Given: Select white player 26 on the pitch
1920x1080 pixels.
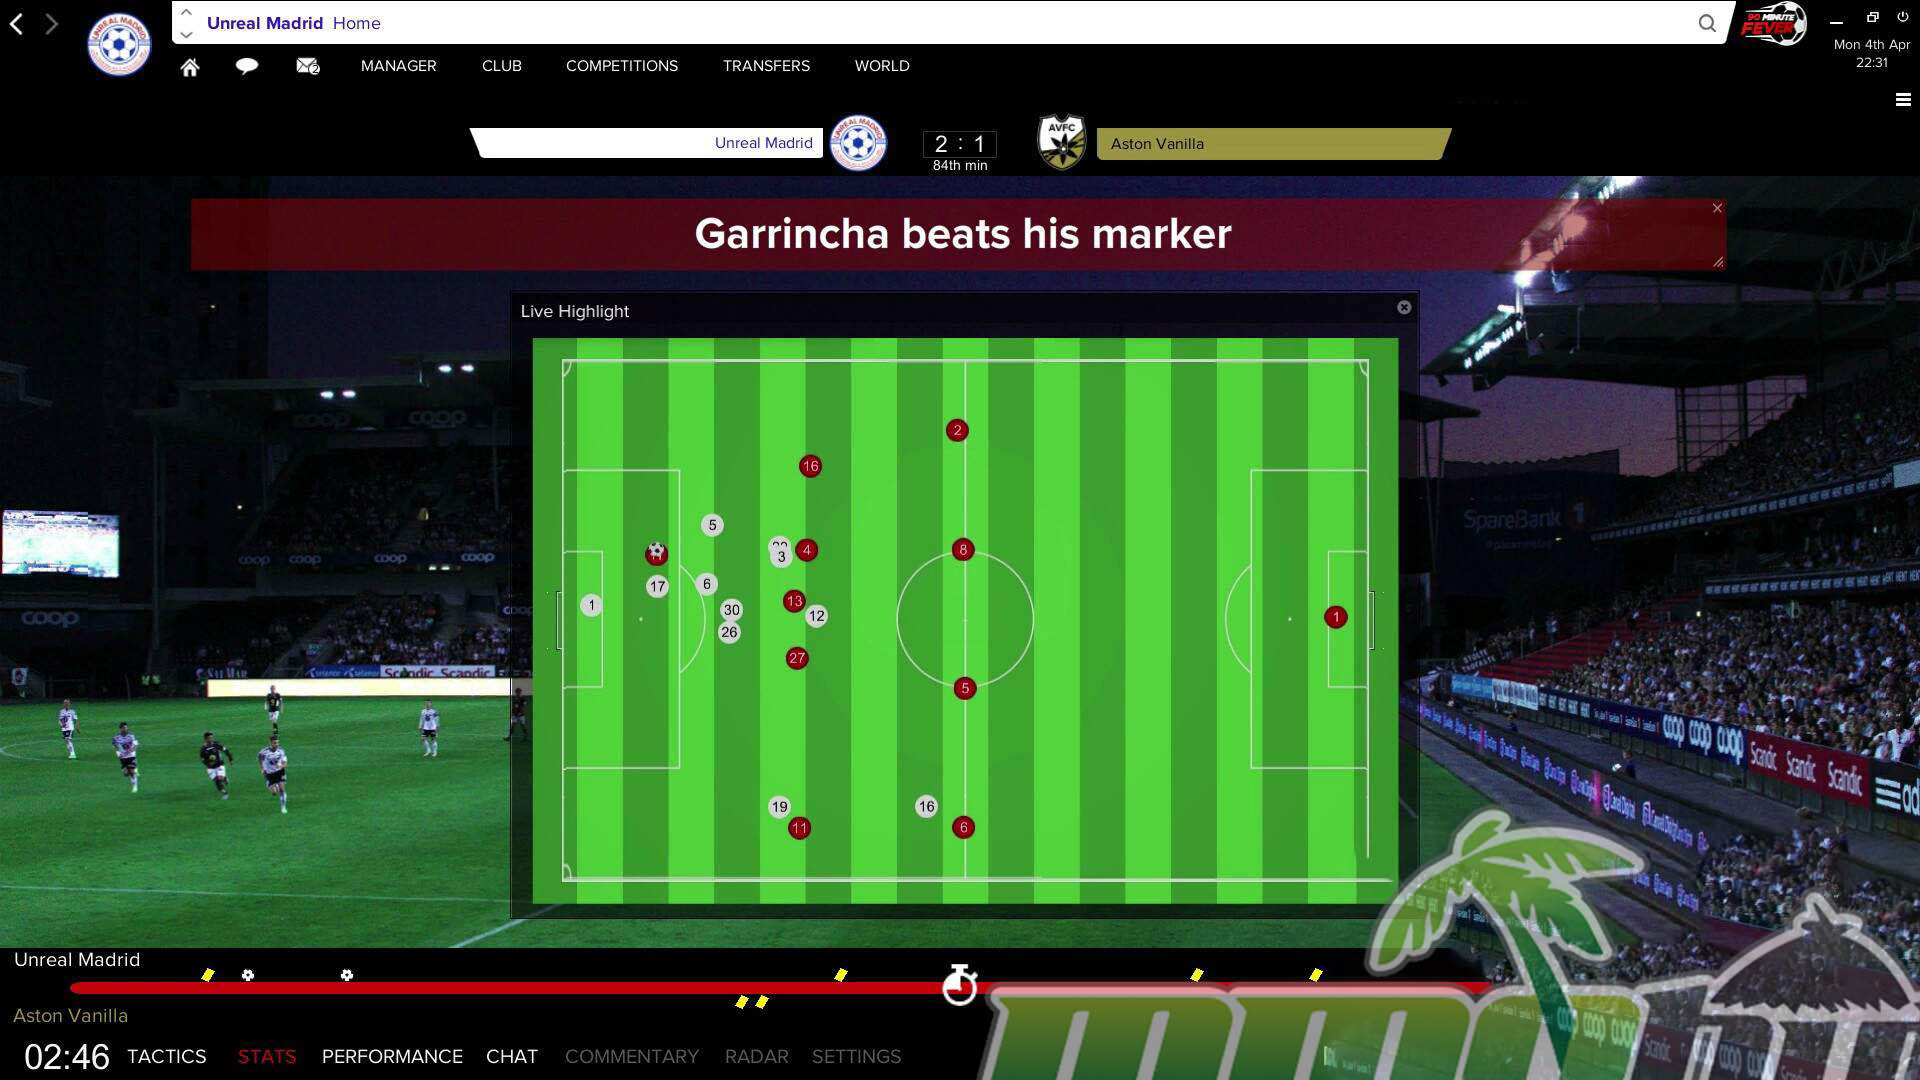Looking at the screenshot, I should click(729, 632).
